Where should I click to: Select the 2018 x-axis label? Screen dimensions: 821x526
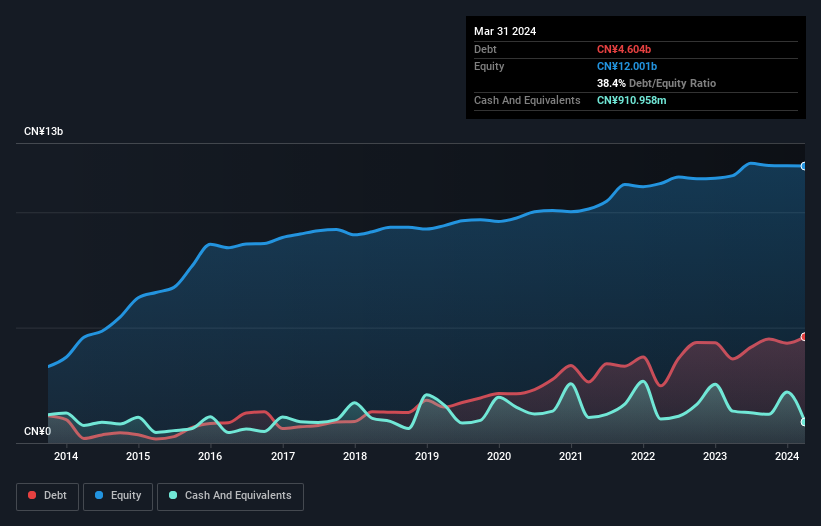pos(355,456)
